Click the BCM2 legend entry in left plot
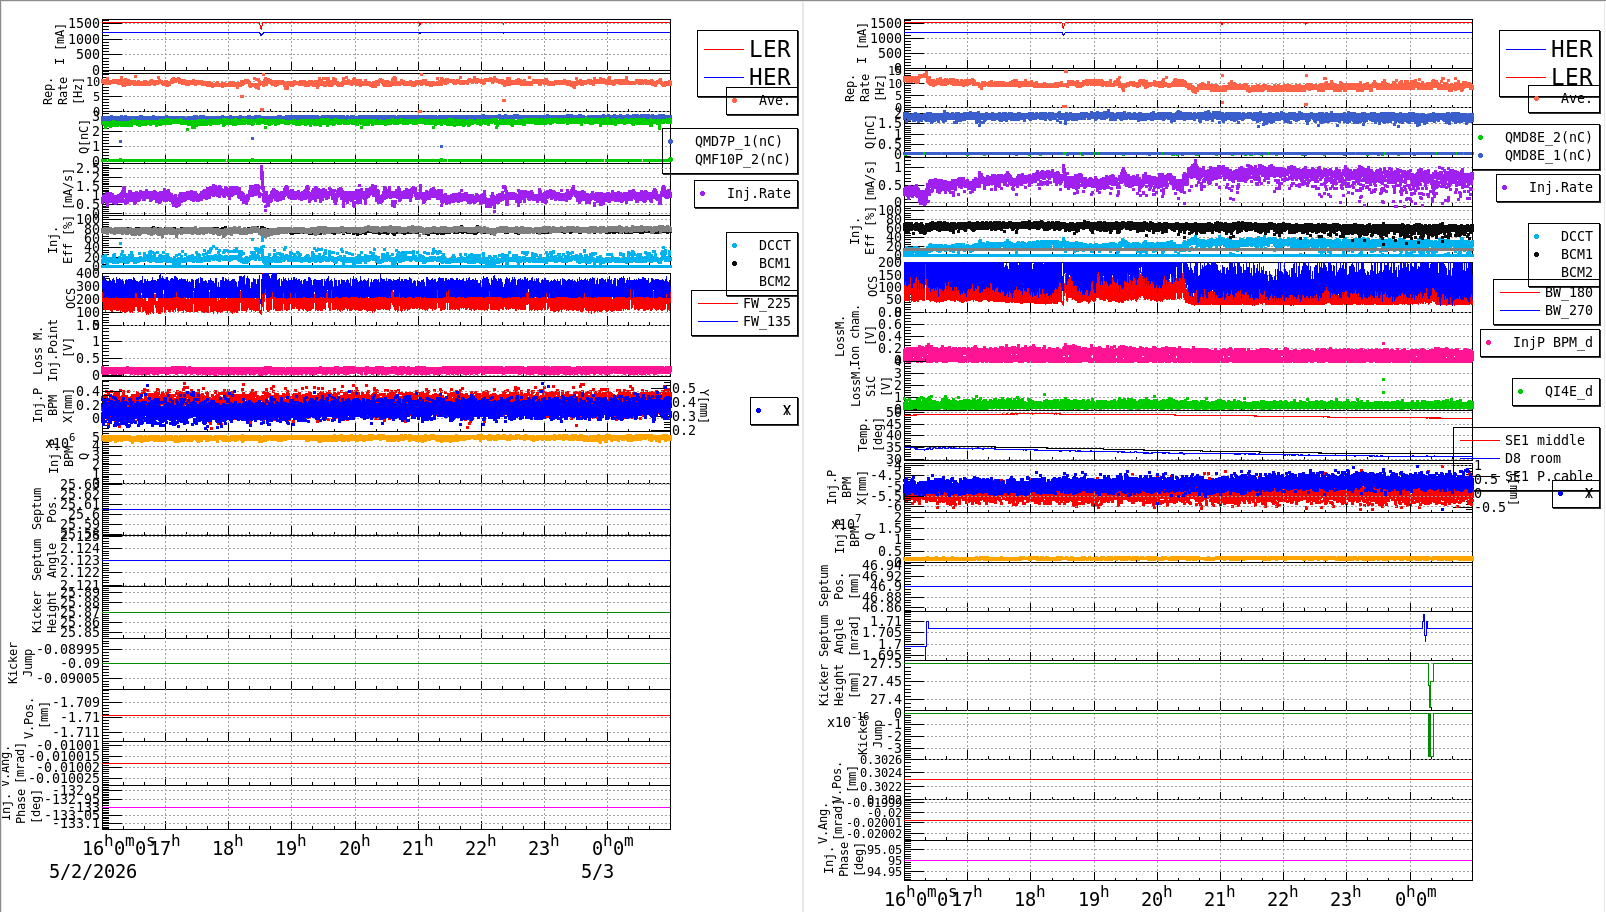Screen dimensions: 1606x912 [774, 281]
